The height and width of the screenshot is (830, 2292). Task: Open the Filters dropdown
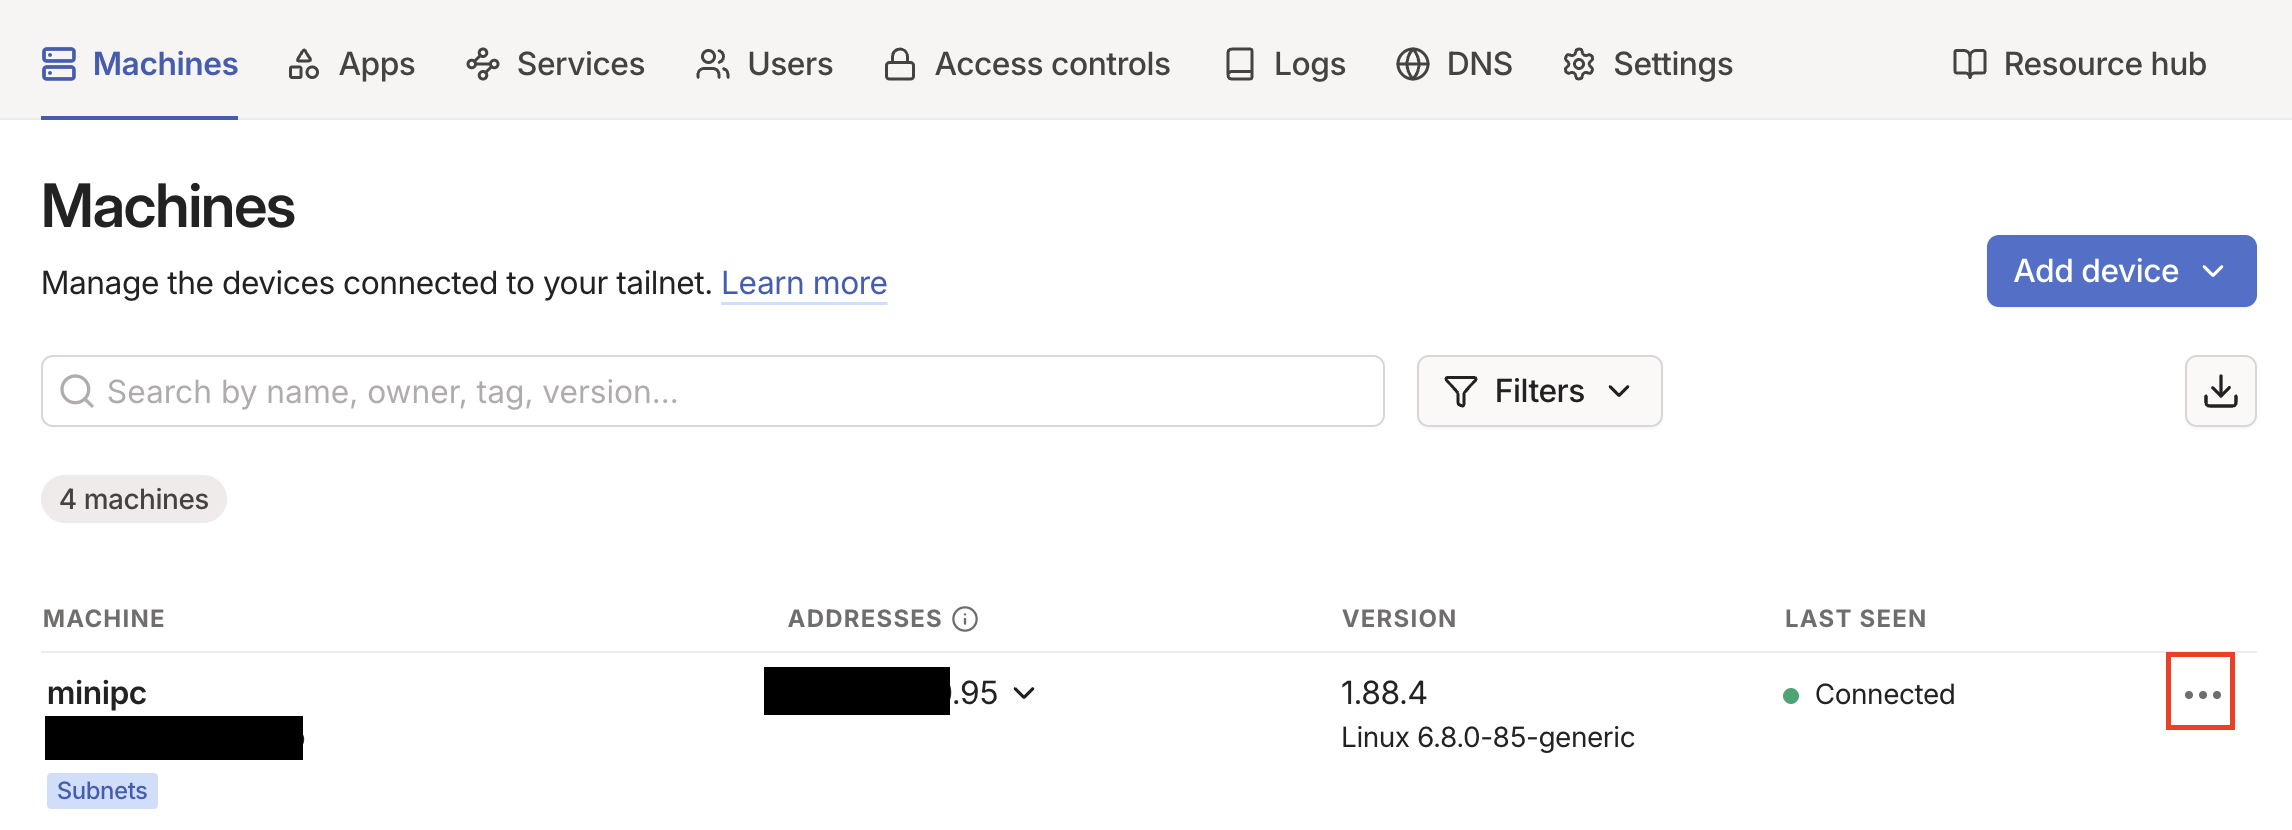pos(1539,391)
